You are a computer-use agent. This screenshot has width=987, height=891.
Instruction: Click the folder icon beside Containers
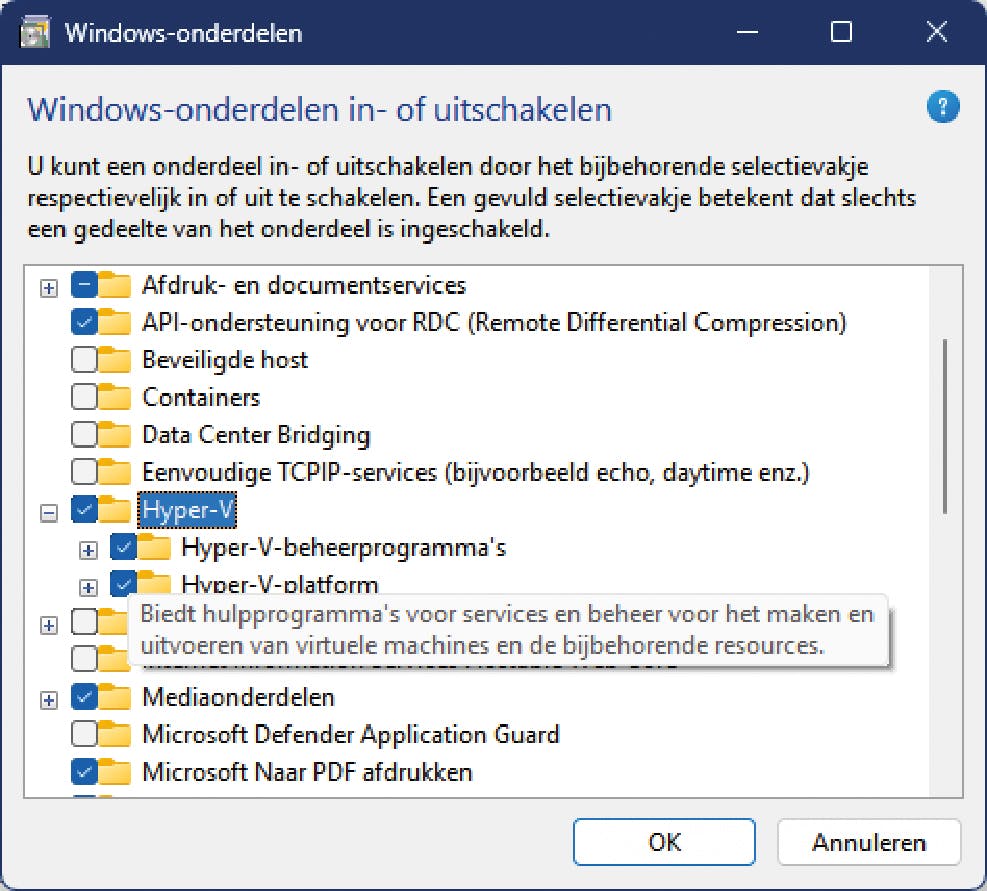tap(116, 398)
